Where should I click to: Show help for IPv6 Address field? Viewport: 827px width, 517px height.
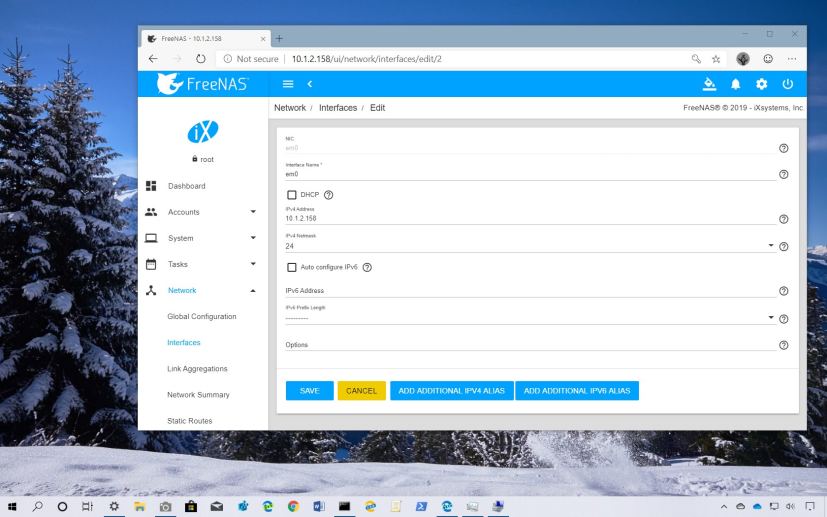(784, 291)
